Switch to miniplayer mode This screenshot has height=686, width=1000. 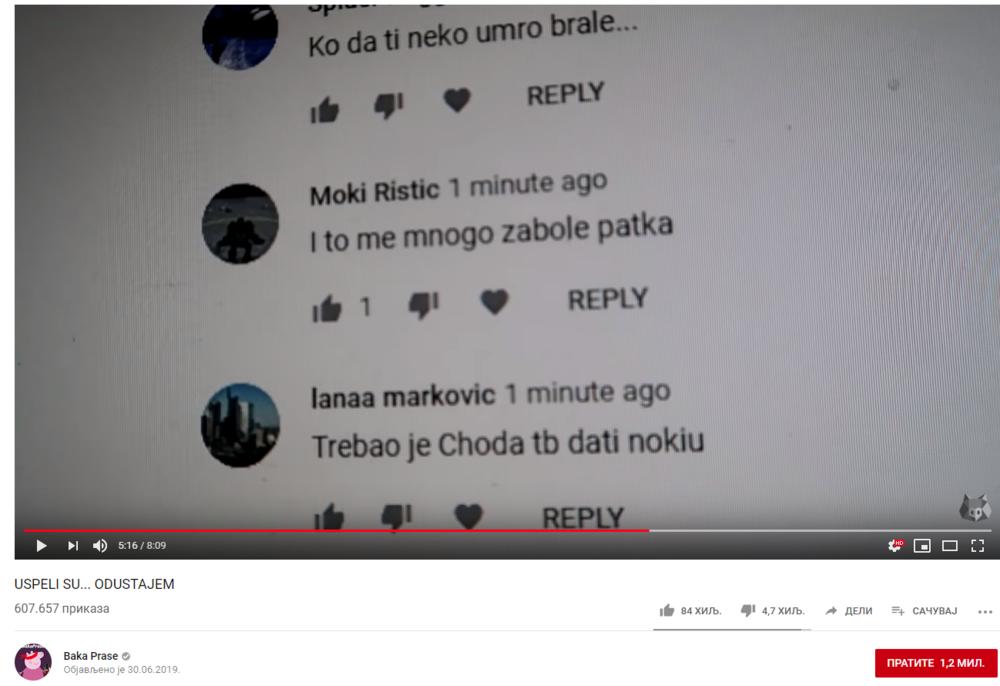pos(922,546)
